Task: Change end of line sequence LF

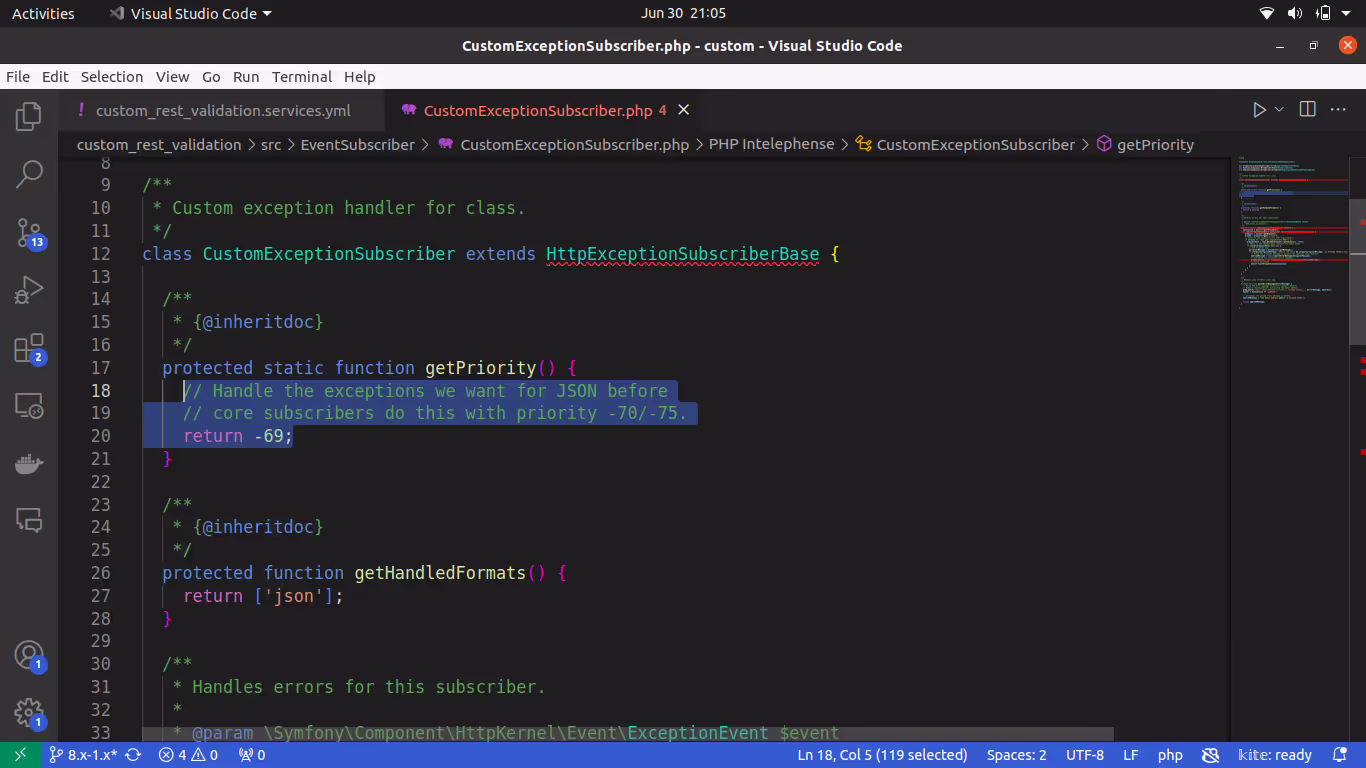Action: (x=1130, y=755)
